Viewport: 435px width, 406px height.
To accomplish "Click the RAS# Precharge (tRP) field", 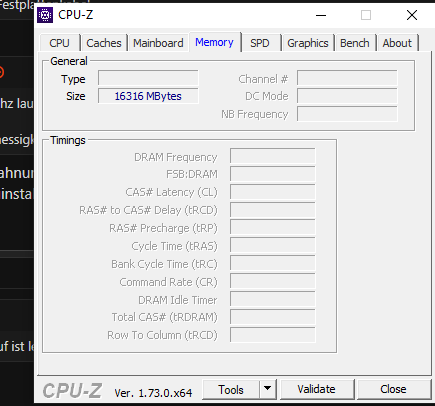I will pyautogui.click(x=272, y=228).
